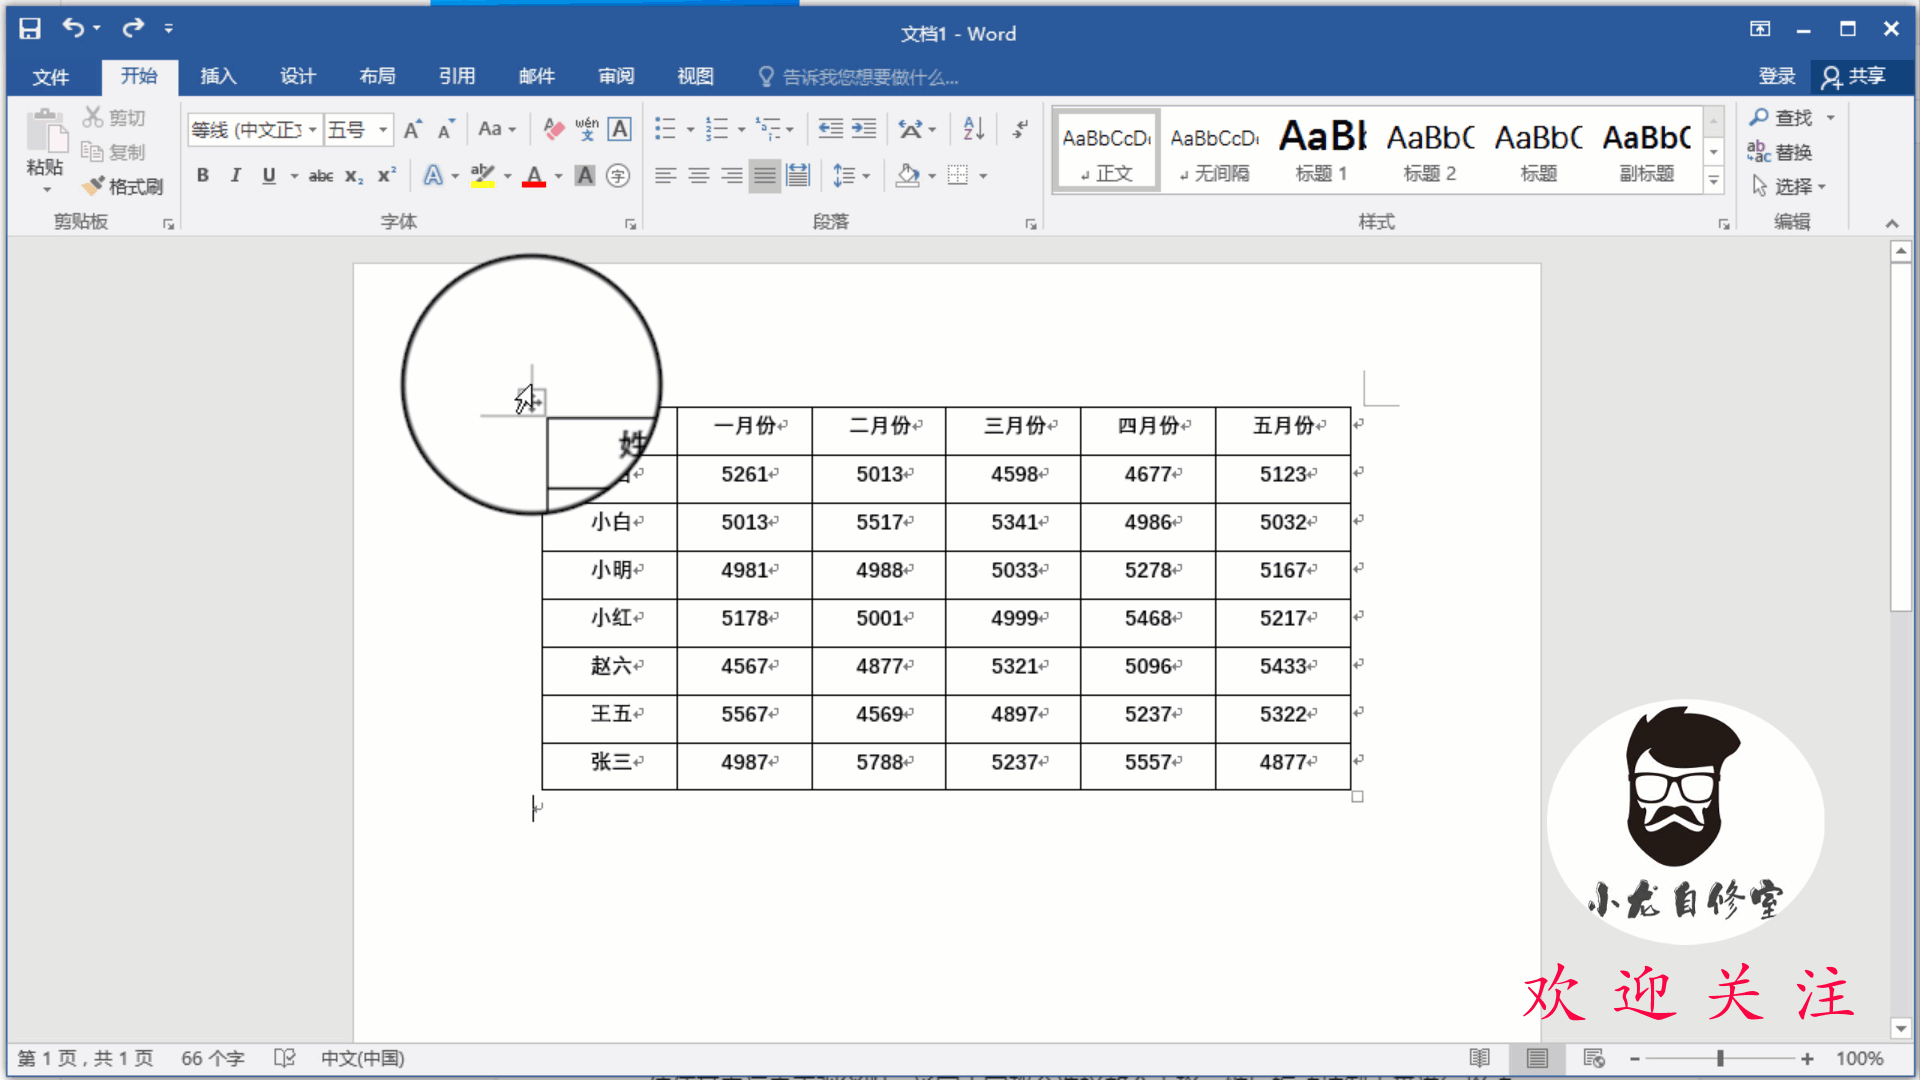
Task: Toggle Superscript formatting
Action: [x=387, y=176]
